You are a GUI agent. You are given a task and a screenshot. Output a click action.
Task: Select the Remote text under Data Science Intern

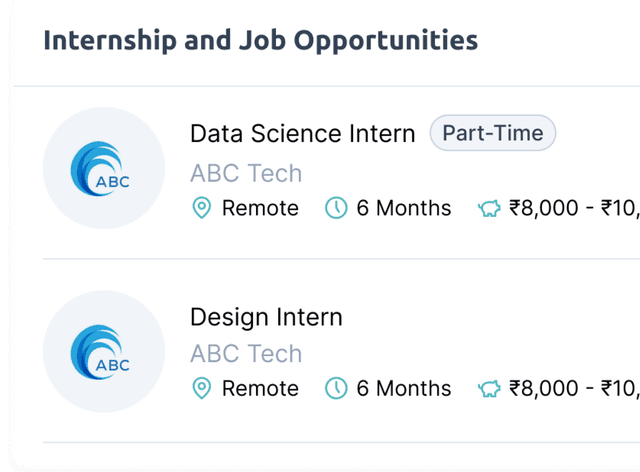[260, 208]
